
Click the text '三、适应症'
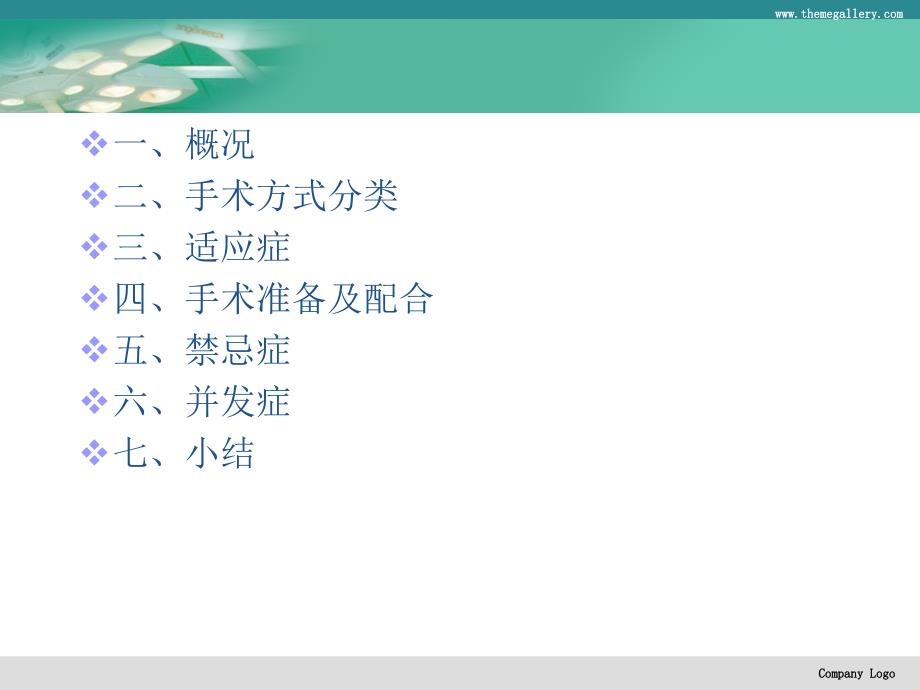(x=202, y=247)
